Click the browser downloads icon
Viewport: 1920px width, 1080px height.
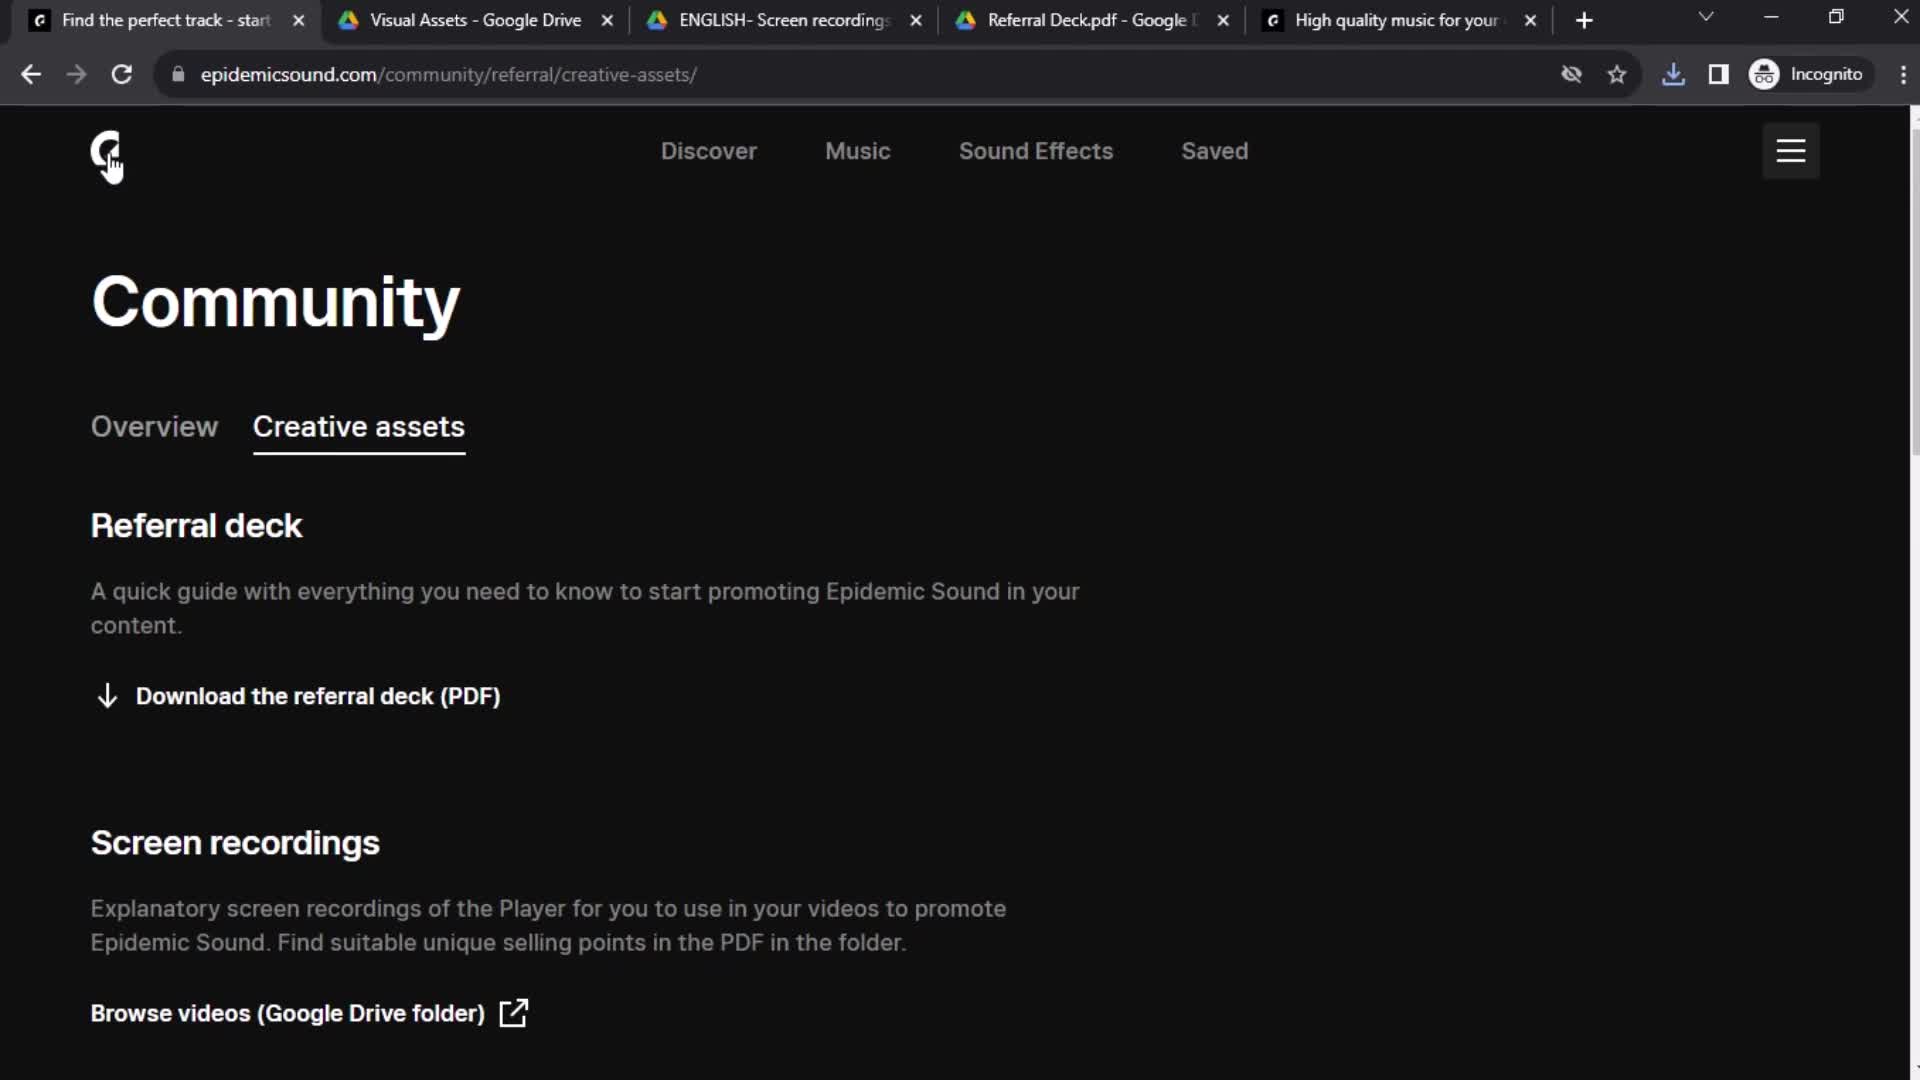tap(1672, 74)
